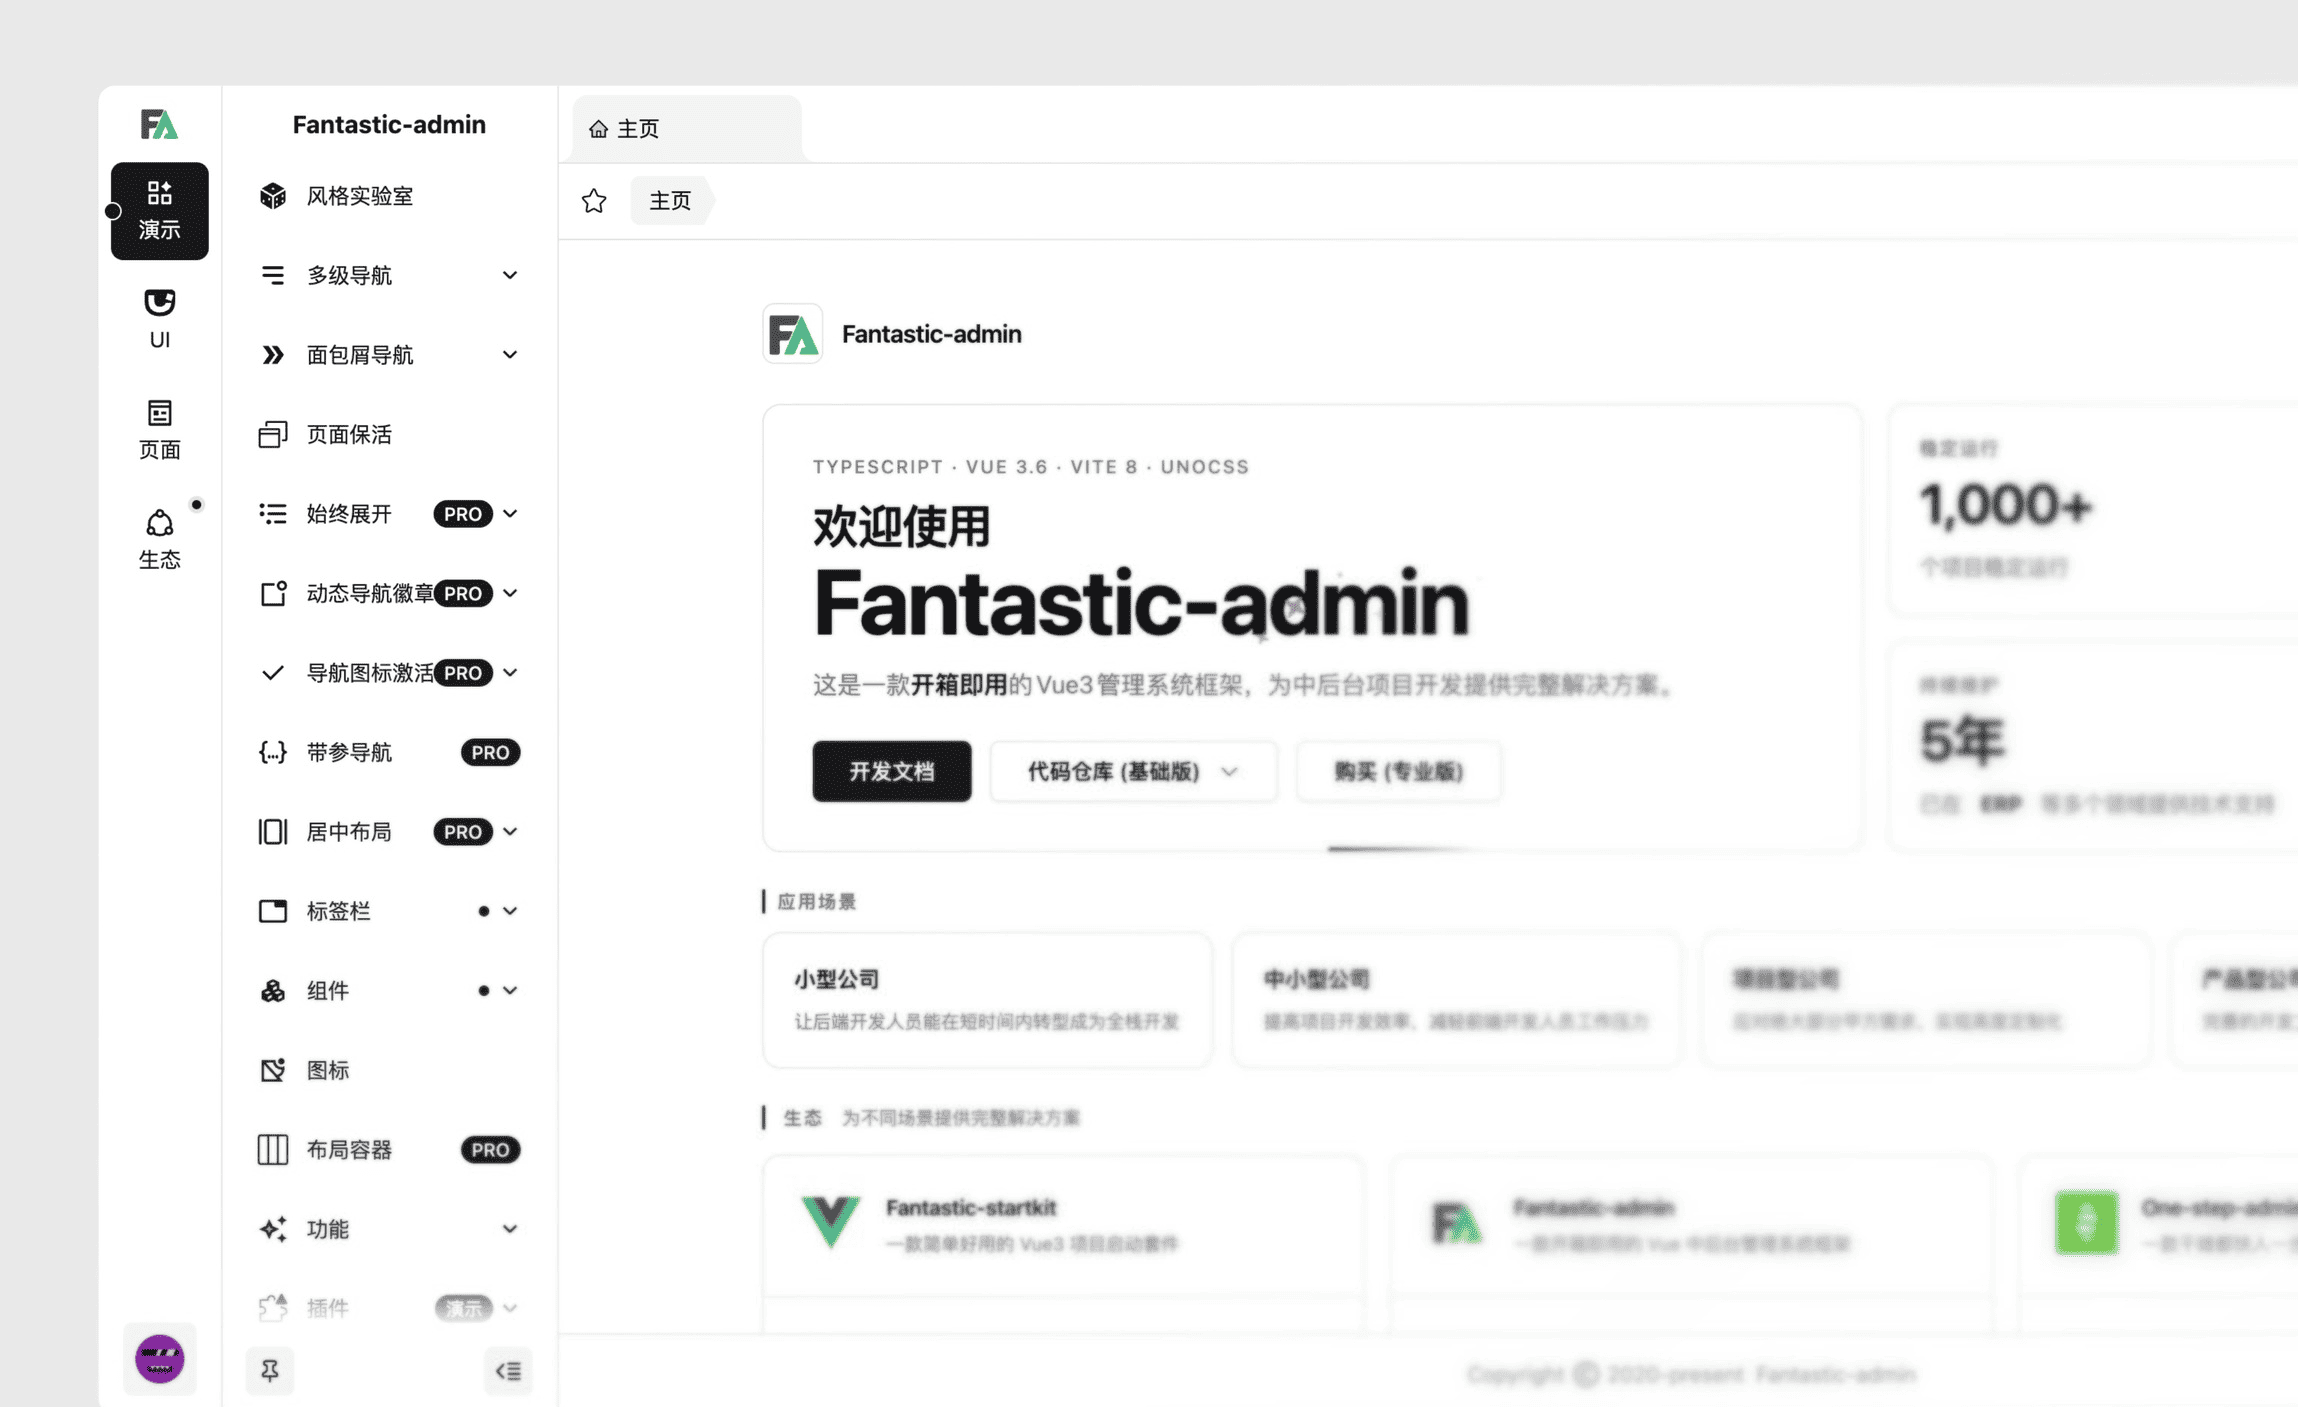Open the user avatar menu
2298x1407 pixels.
point(159,1359)
